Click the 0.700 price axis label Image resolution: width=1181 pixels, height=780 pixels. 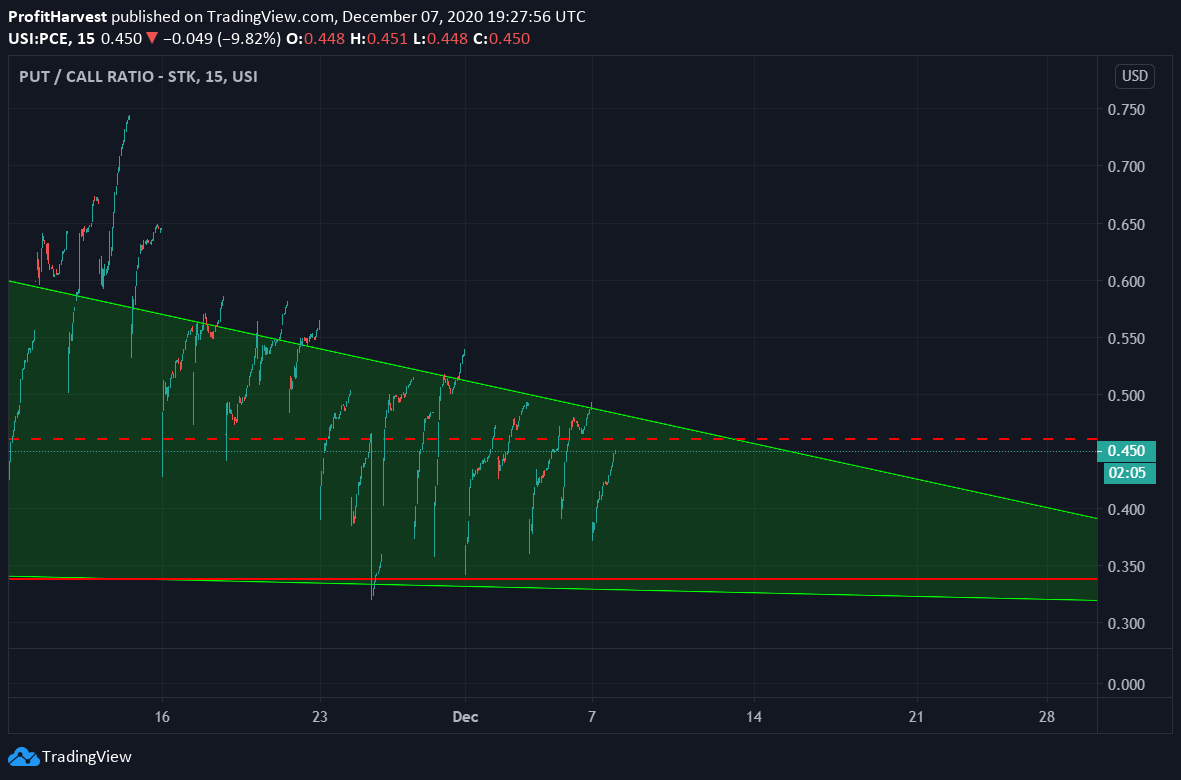pos(1126,166)
